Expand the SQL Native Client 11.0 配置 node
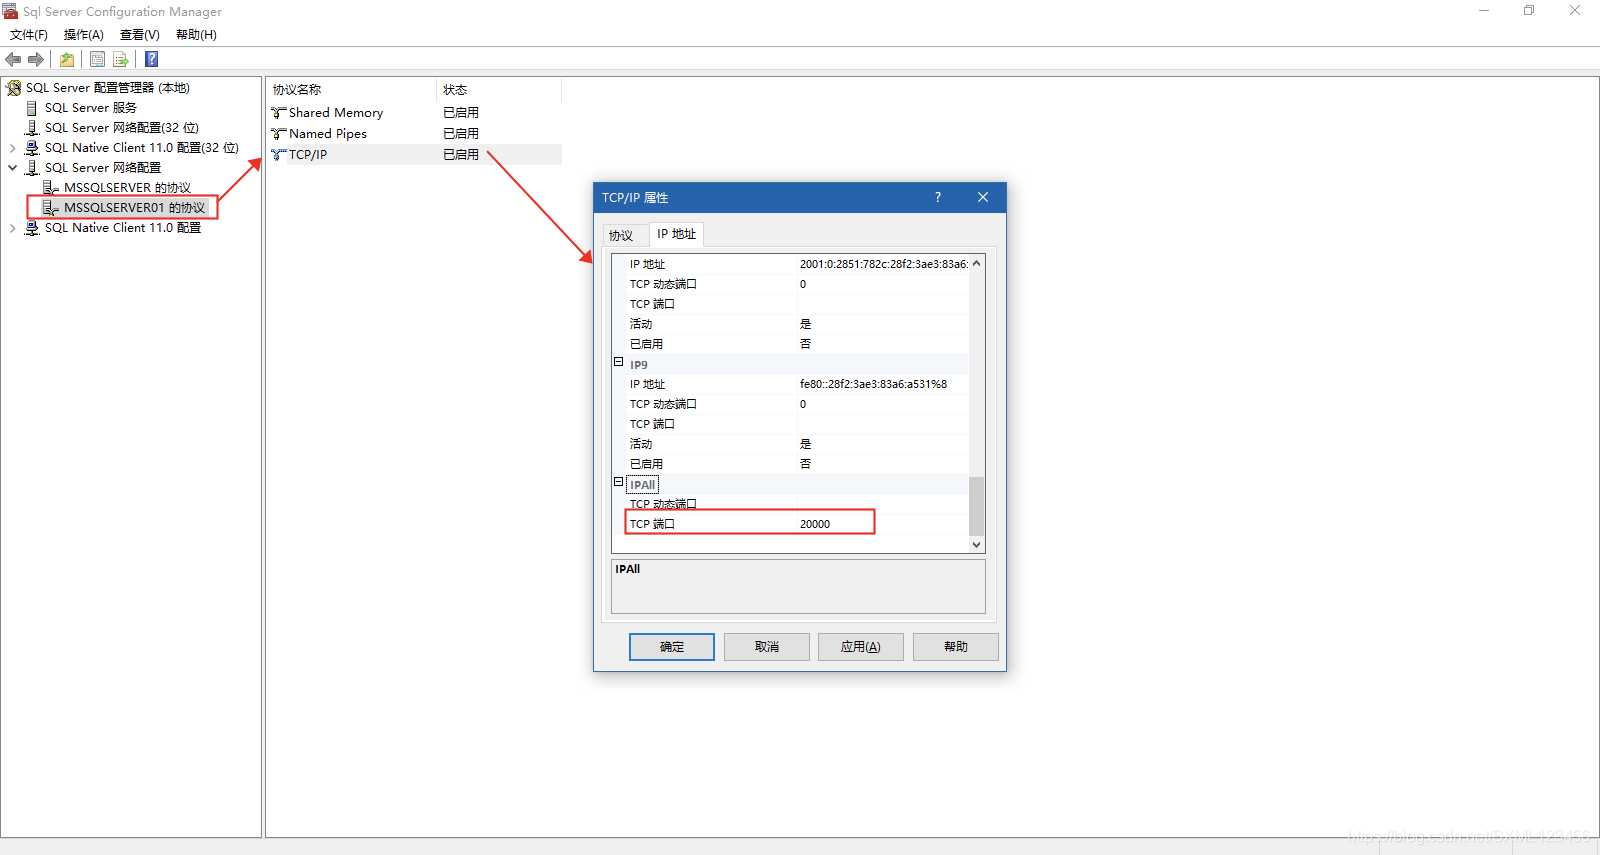 pos(12,228)
